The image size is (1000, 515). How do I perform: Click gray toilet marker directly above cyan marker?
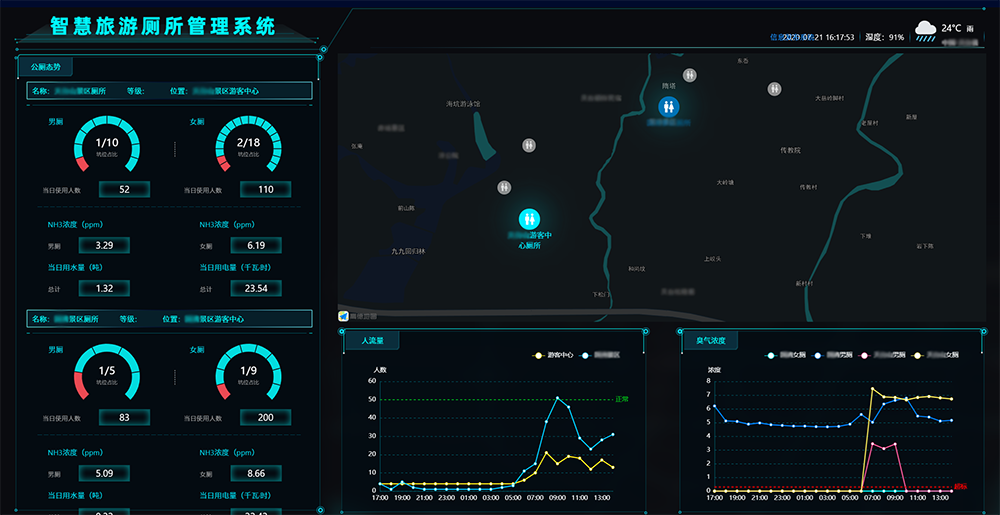[x=504, y=187]
